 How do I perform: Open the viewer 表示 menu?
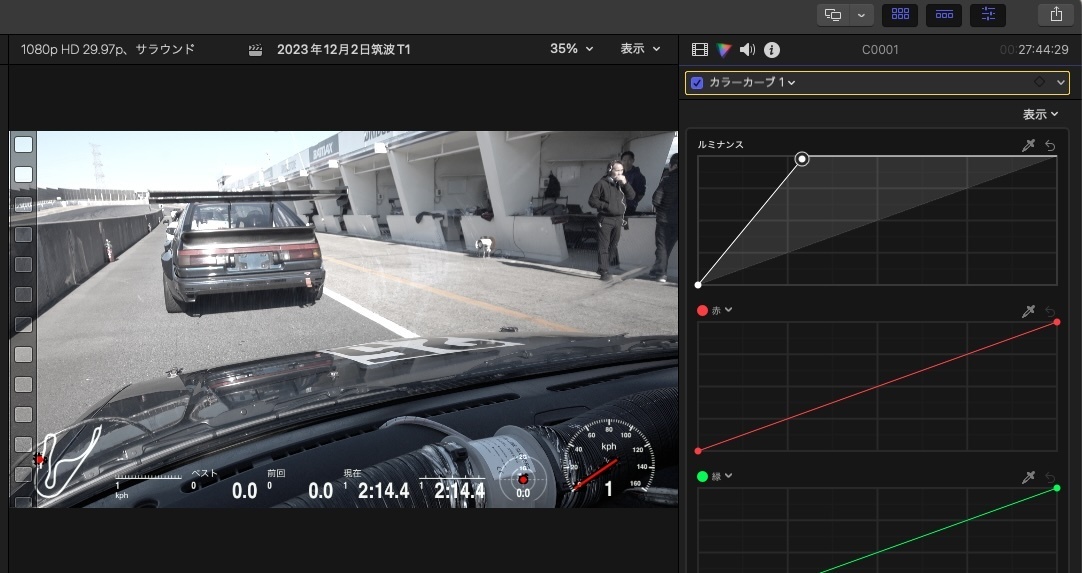(x=640, y=49)
